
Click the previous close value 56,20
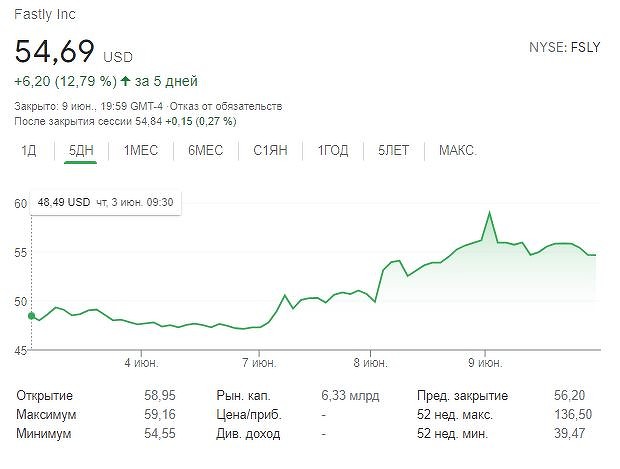click(569, 395)
